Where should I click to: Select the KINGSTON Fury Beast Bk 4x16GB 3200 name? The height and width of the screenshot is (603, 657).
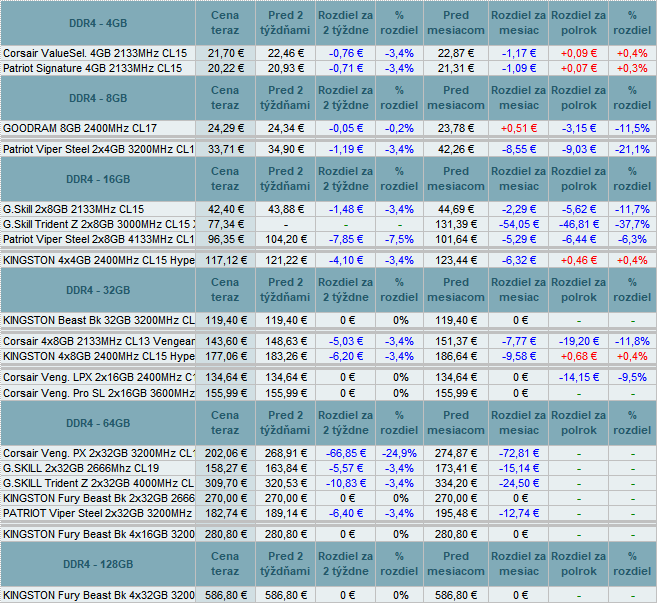(x=98, y=534)
